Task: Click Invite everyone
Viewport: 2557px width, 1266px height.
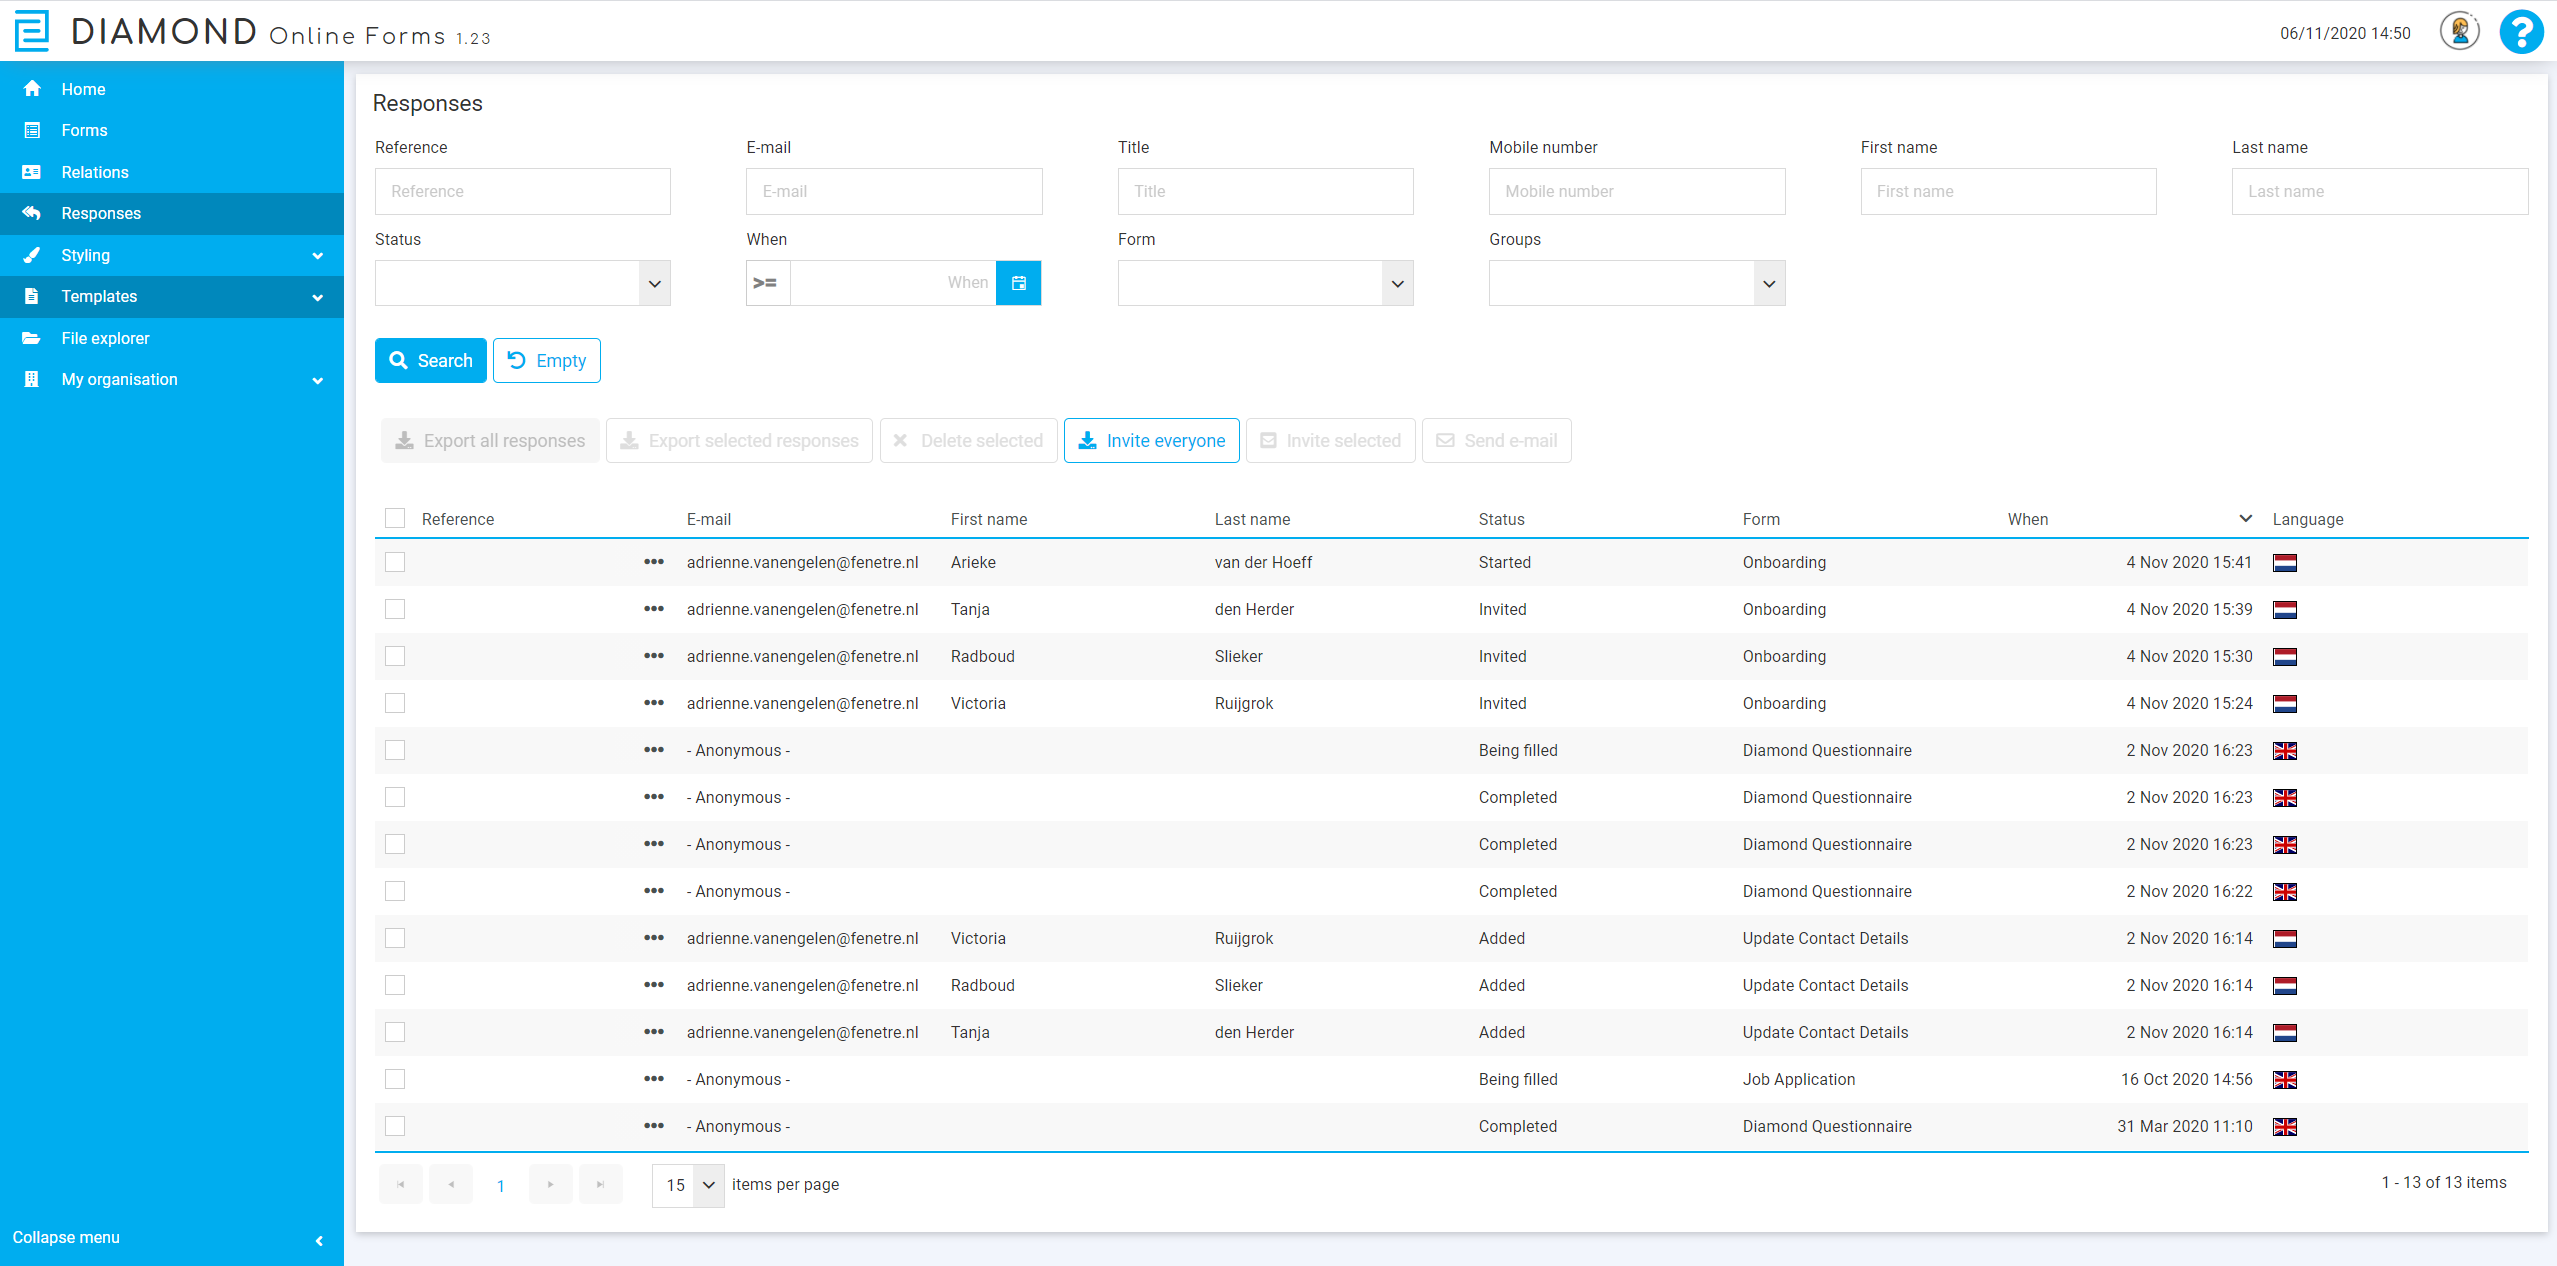Action: point(1151,440)
